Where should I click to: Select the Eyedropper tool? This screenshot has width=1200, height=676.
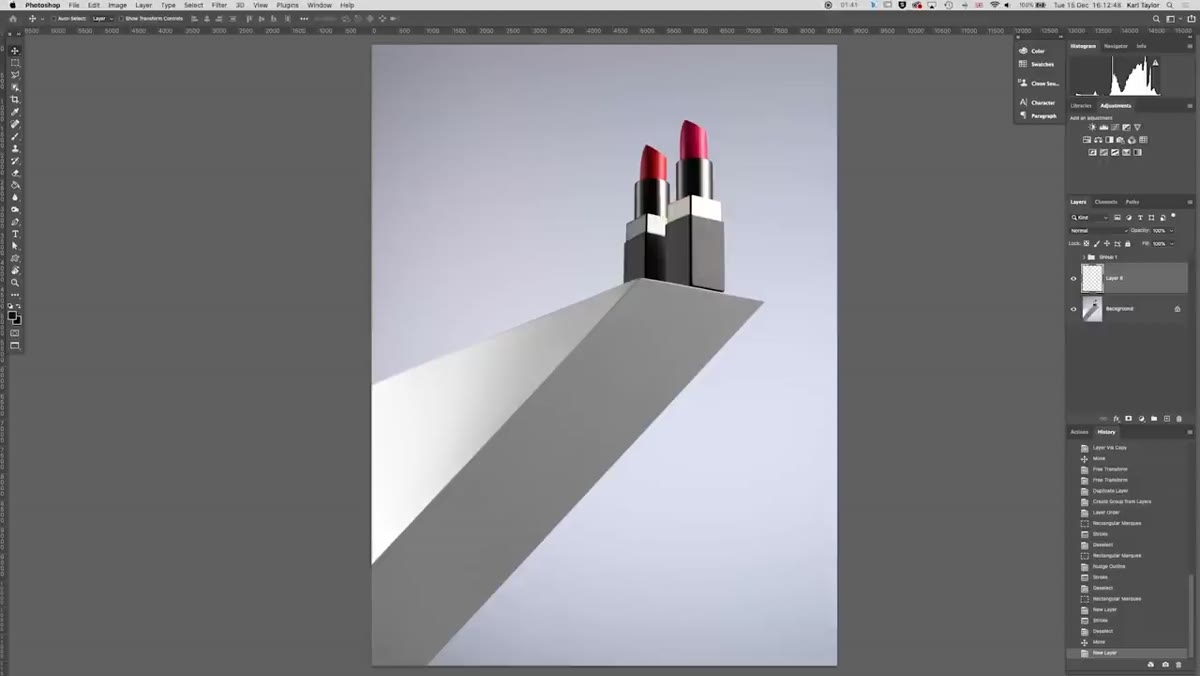click(x=15, y=111)
